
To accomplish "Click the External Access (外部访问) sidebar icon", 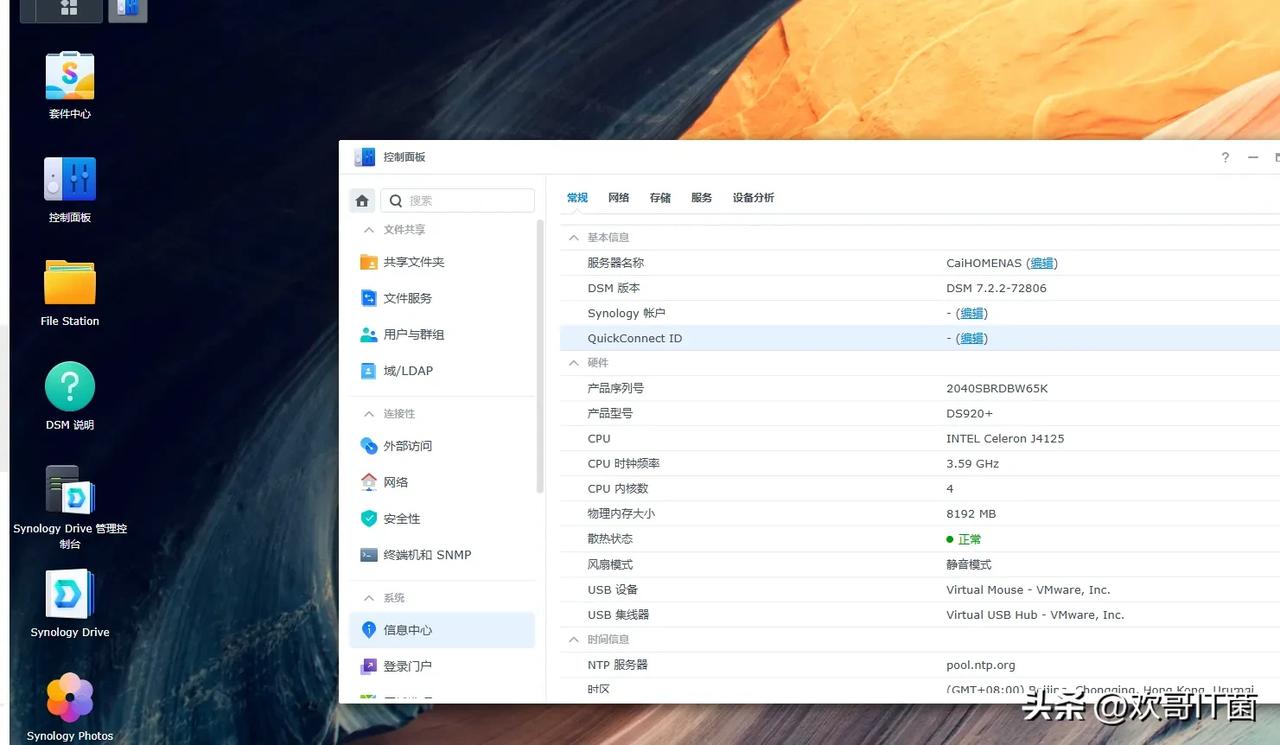I will (x=369, y=446).
